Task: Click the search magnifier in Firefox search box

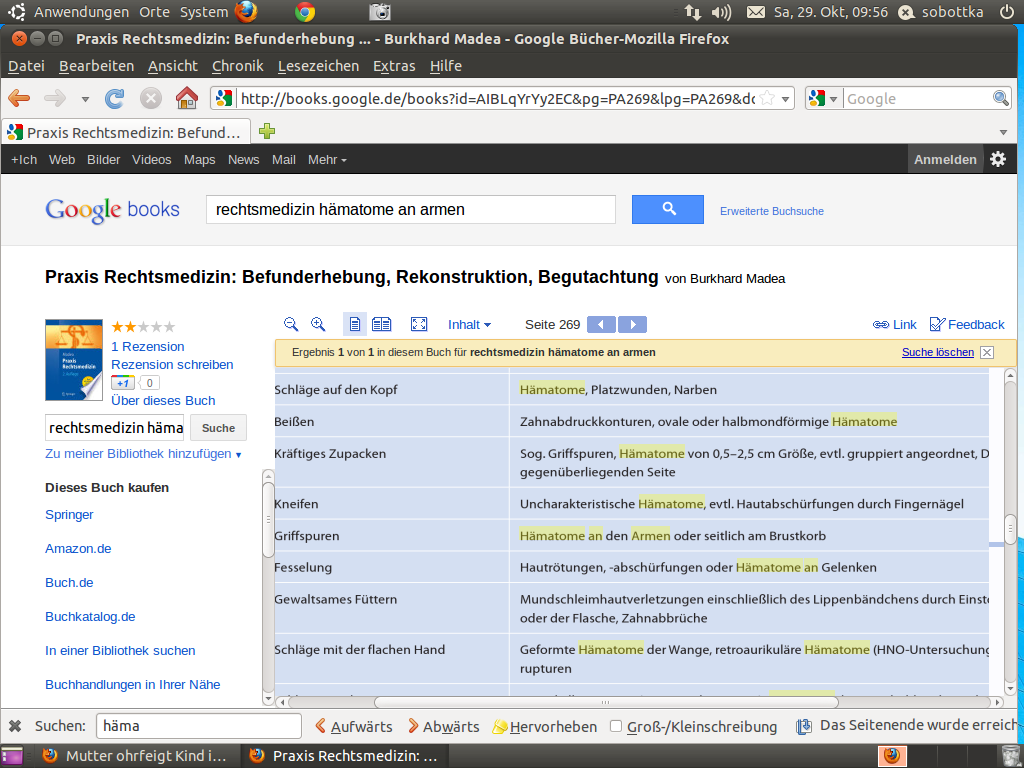Action: coord(1000,99)
